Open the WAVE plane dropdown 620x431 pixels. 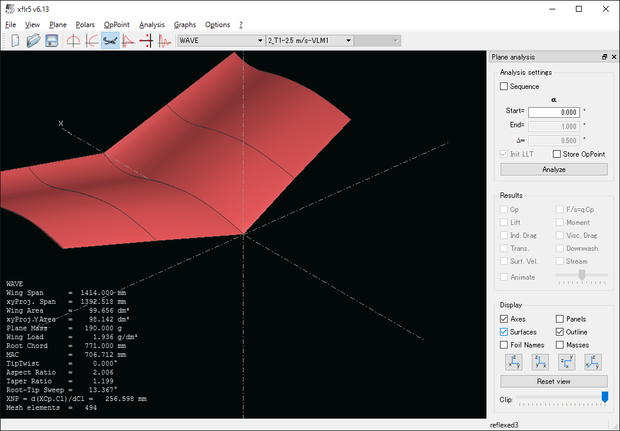click(x=219, y=40)
